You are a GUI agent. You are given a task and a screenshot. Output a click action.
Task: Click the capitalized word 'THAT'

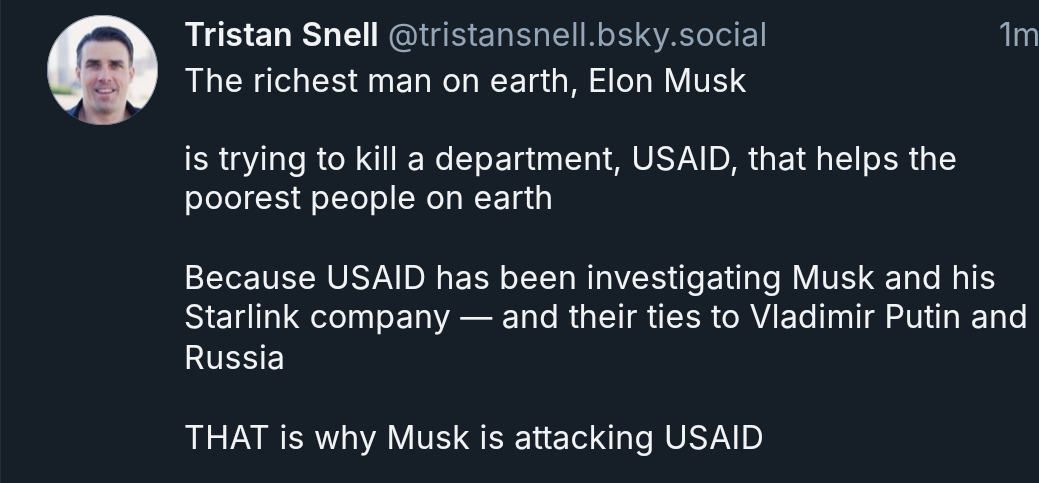[227, 438]
